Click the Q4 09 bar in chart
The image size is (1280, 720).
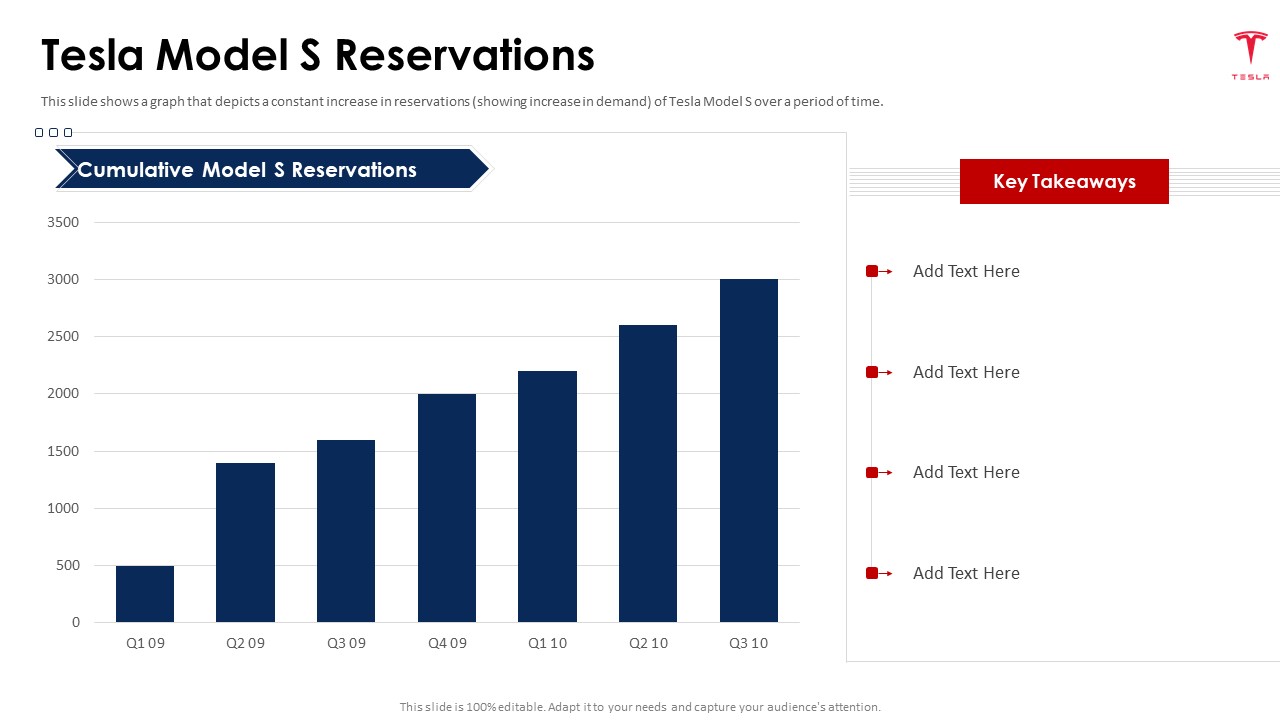[447, 508]
